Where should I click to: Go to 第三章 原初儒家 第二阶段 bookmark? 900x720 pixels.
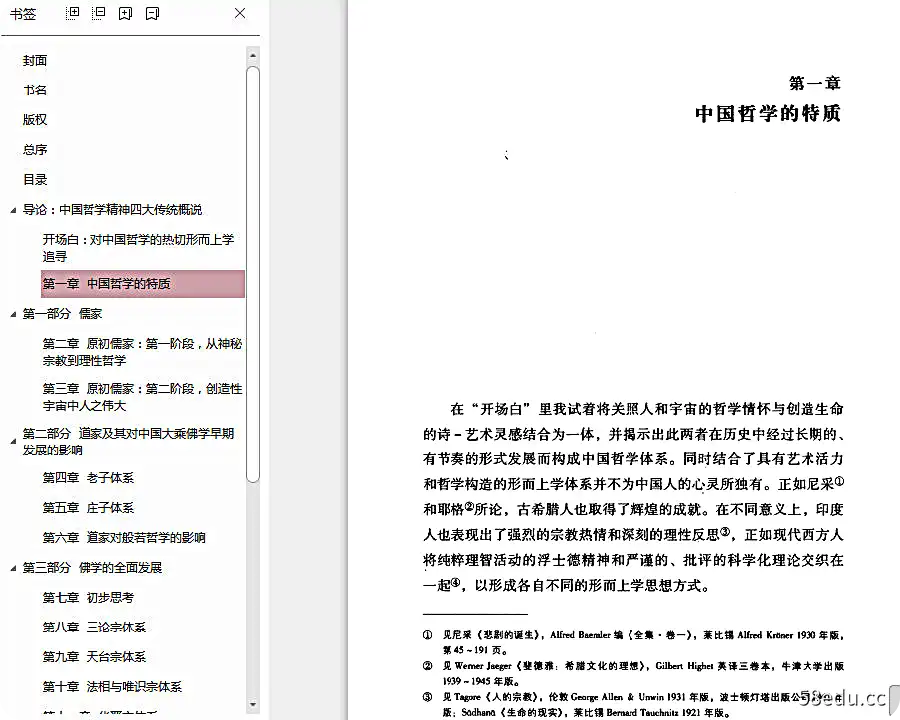142,397
